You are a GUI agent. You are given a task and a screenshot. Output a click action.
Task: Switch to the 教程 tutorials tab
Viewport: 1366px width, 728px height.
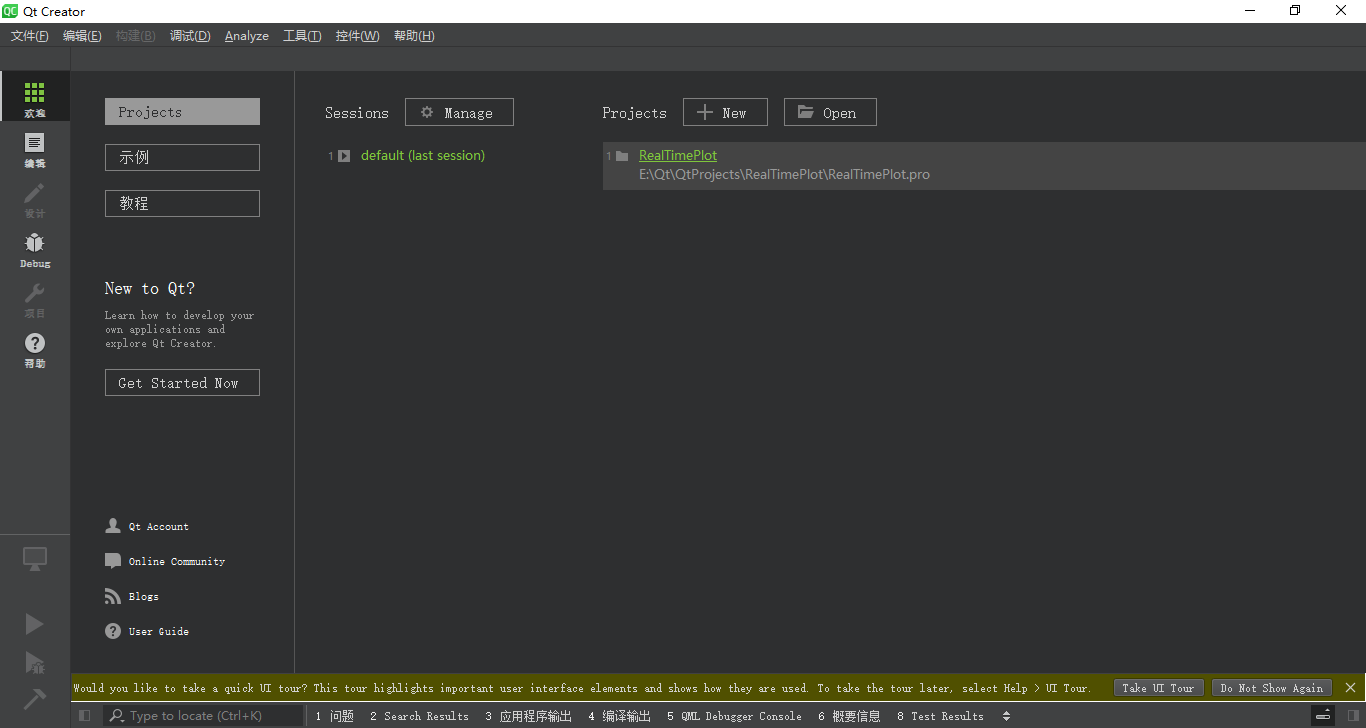click(x=182, y=203)
